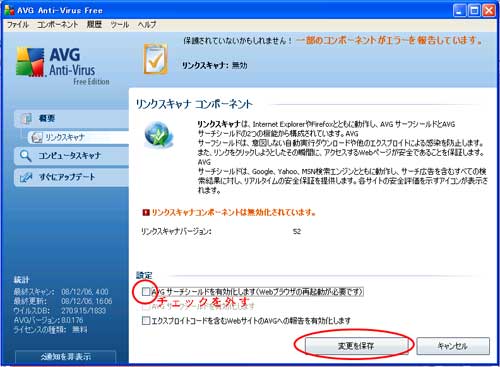Click the ライセンスの種類 row
The height and width of the screenshot is (367, 500).
coord(50,330)
